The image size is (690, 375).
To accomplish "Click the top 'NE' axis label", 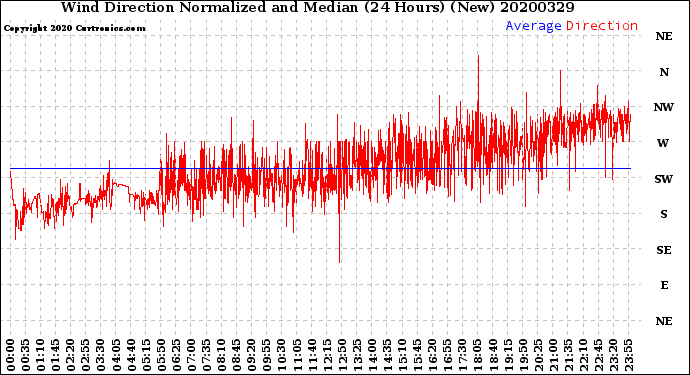I will coord(664,37).
